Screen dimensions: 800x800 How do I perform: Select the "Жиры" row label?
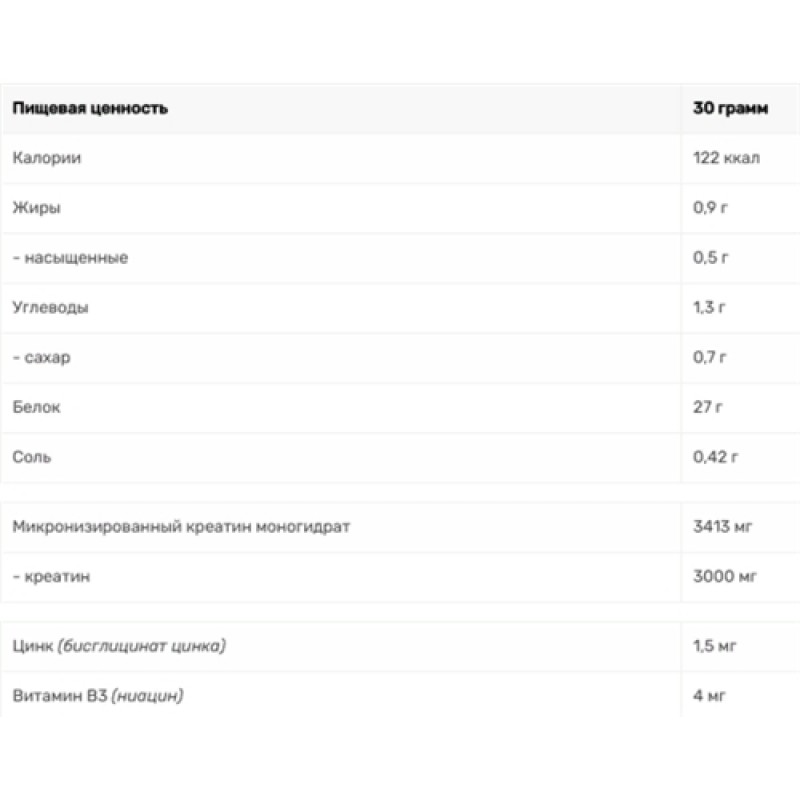(x=37, y=208)
